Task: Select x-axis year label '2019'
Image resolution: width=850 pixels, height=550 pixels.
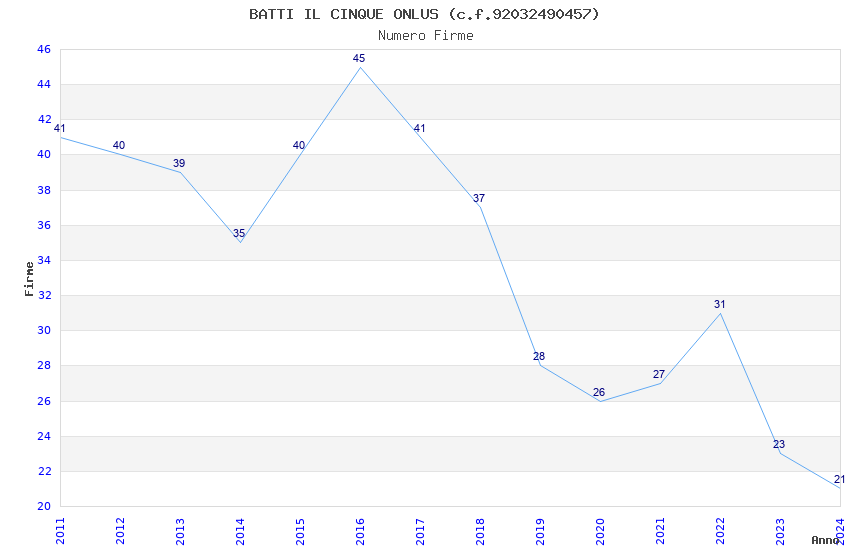Action: (x=540, y=531)
